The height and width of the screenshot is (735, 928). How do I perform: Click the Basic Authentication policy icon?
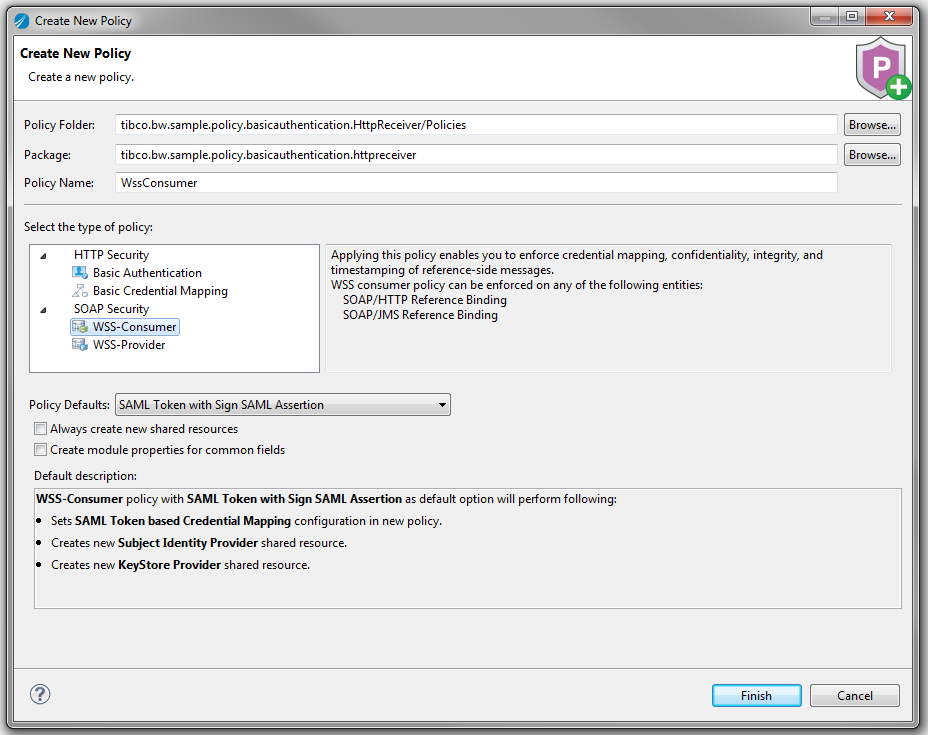(x=80, y=273)
